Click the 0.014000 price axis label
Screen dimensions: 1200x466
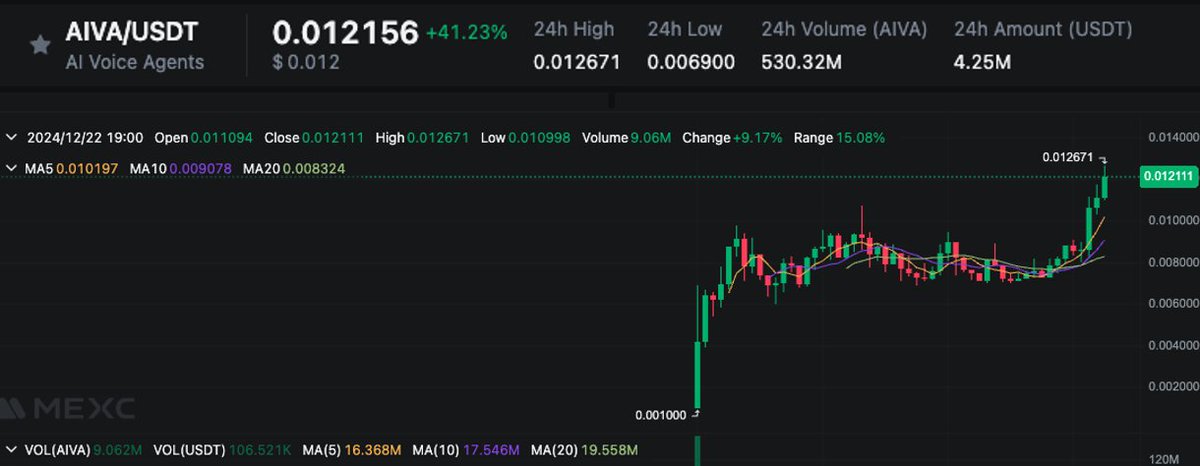pos(1172,137)
